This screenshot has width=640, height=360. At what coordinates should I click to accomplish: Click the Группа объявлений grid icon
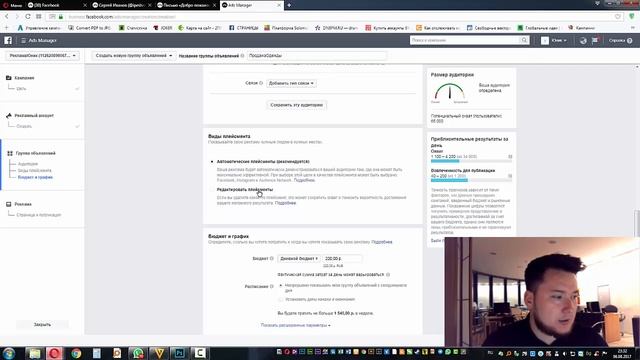pos(10,153)
